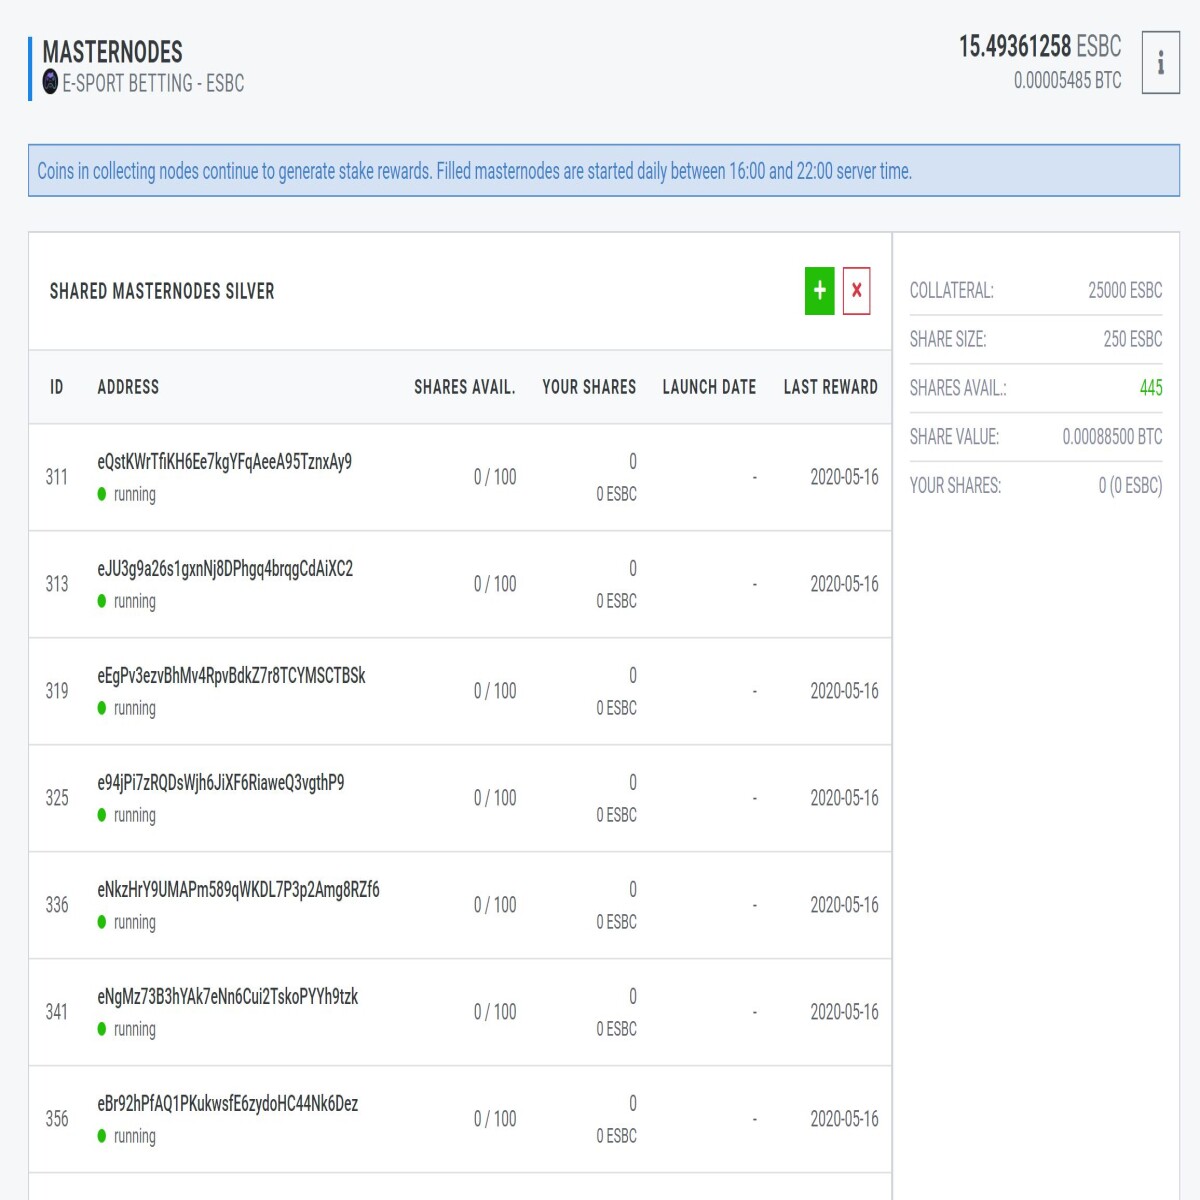Click the blue stake rewards notice banner
Image resolution: width=1200 pixels, height=1200 pixels.
[604, 170]
